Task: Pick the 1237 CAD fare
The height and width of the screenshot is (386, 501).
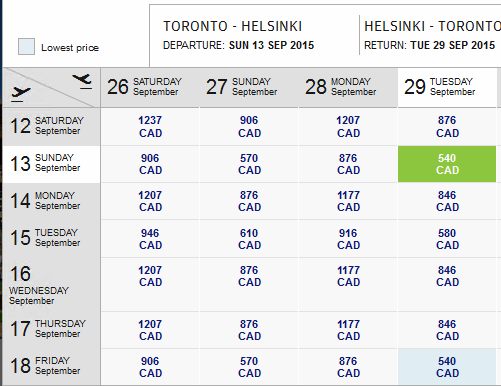Action: (x=150, y=126)
